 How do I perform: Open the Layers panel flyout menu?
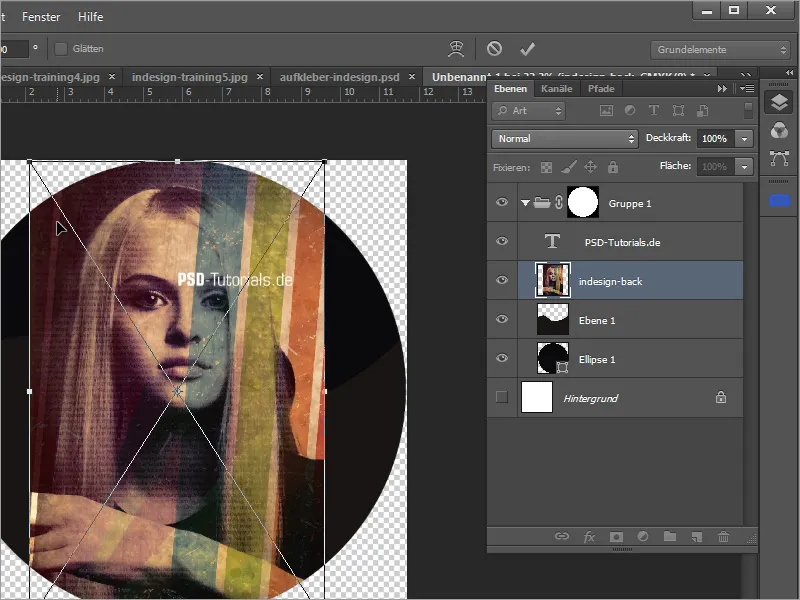(x=747, y=89)
